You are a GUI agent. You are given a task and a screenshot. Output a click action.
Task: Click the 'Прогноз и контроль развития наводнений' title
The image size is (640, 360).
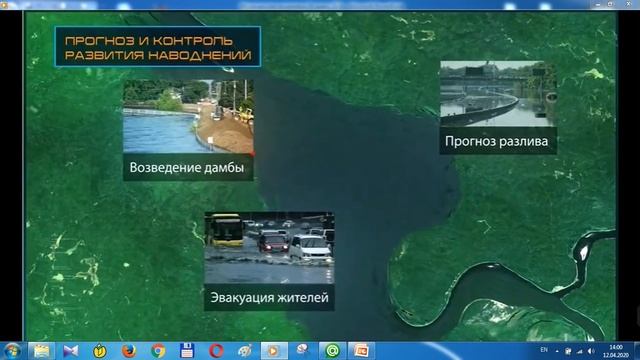click(158, 47)
